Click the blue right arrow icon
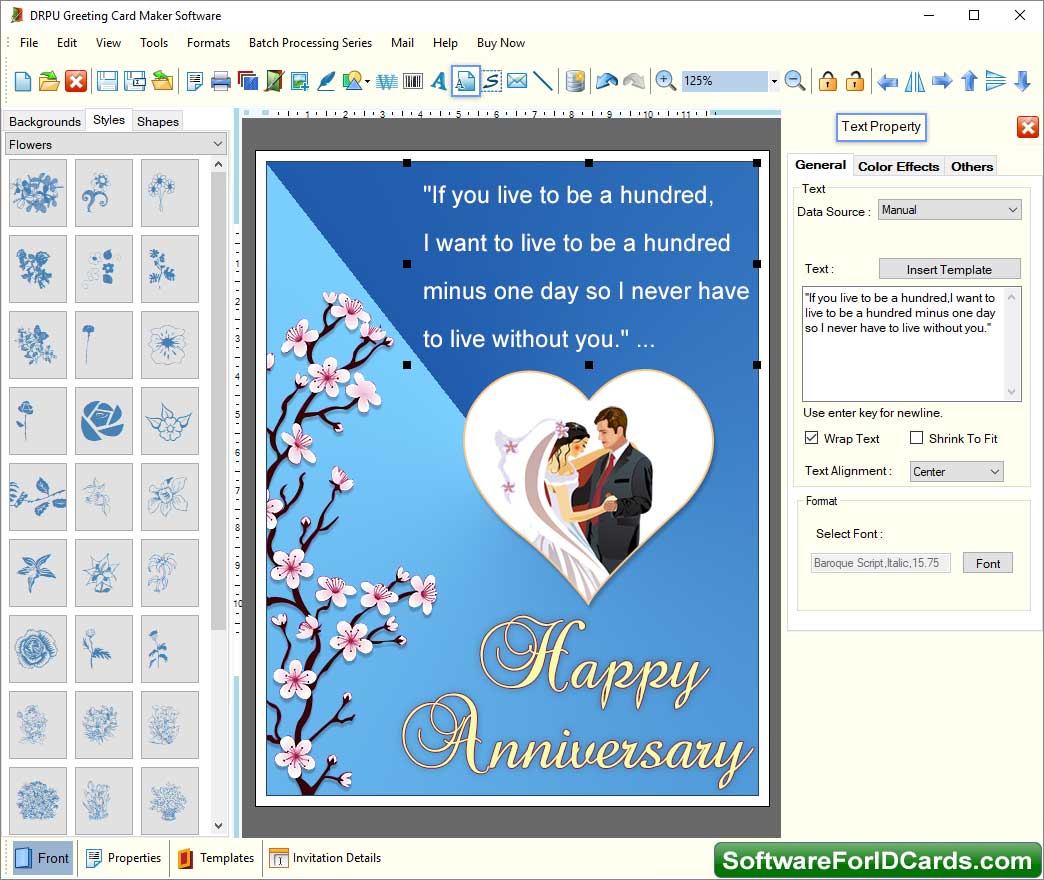Image resolution: width=1044 pixels, height=880 pixels. pyautogui.click(x=942, y=81)
